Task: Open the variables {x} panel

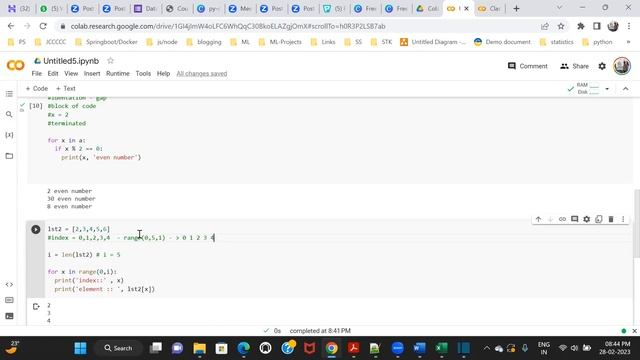Action: click(x=9, y=135)
